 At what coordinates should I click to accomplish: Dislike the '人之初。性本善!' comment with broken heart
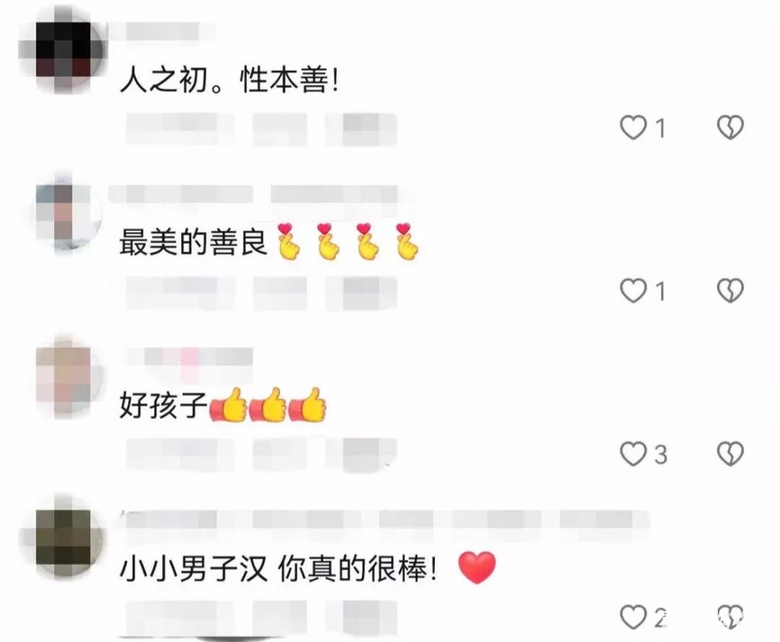click(730, 127)
